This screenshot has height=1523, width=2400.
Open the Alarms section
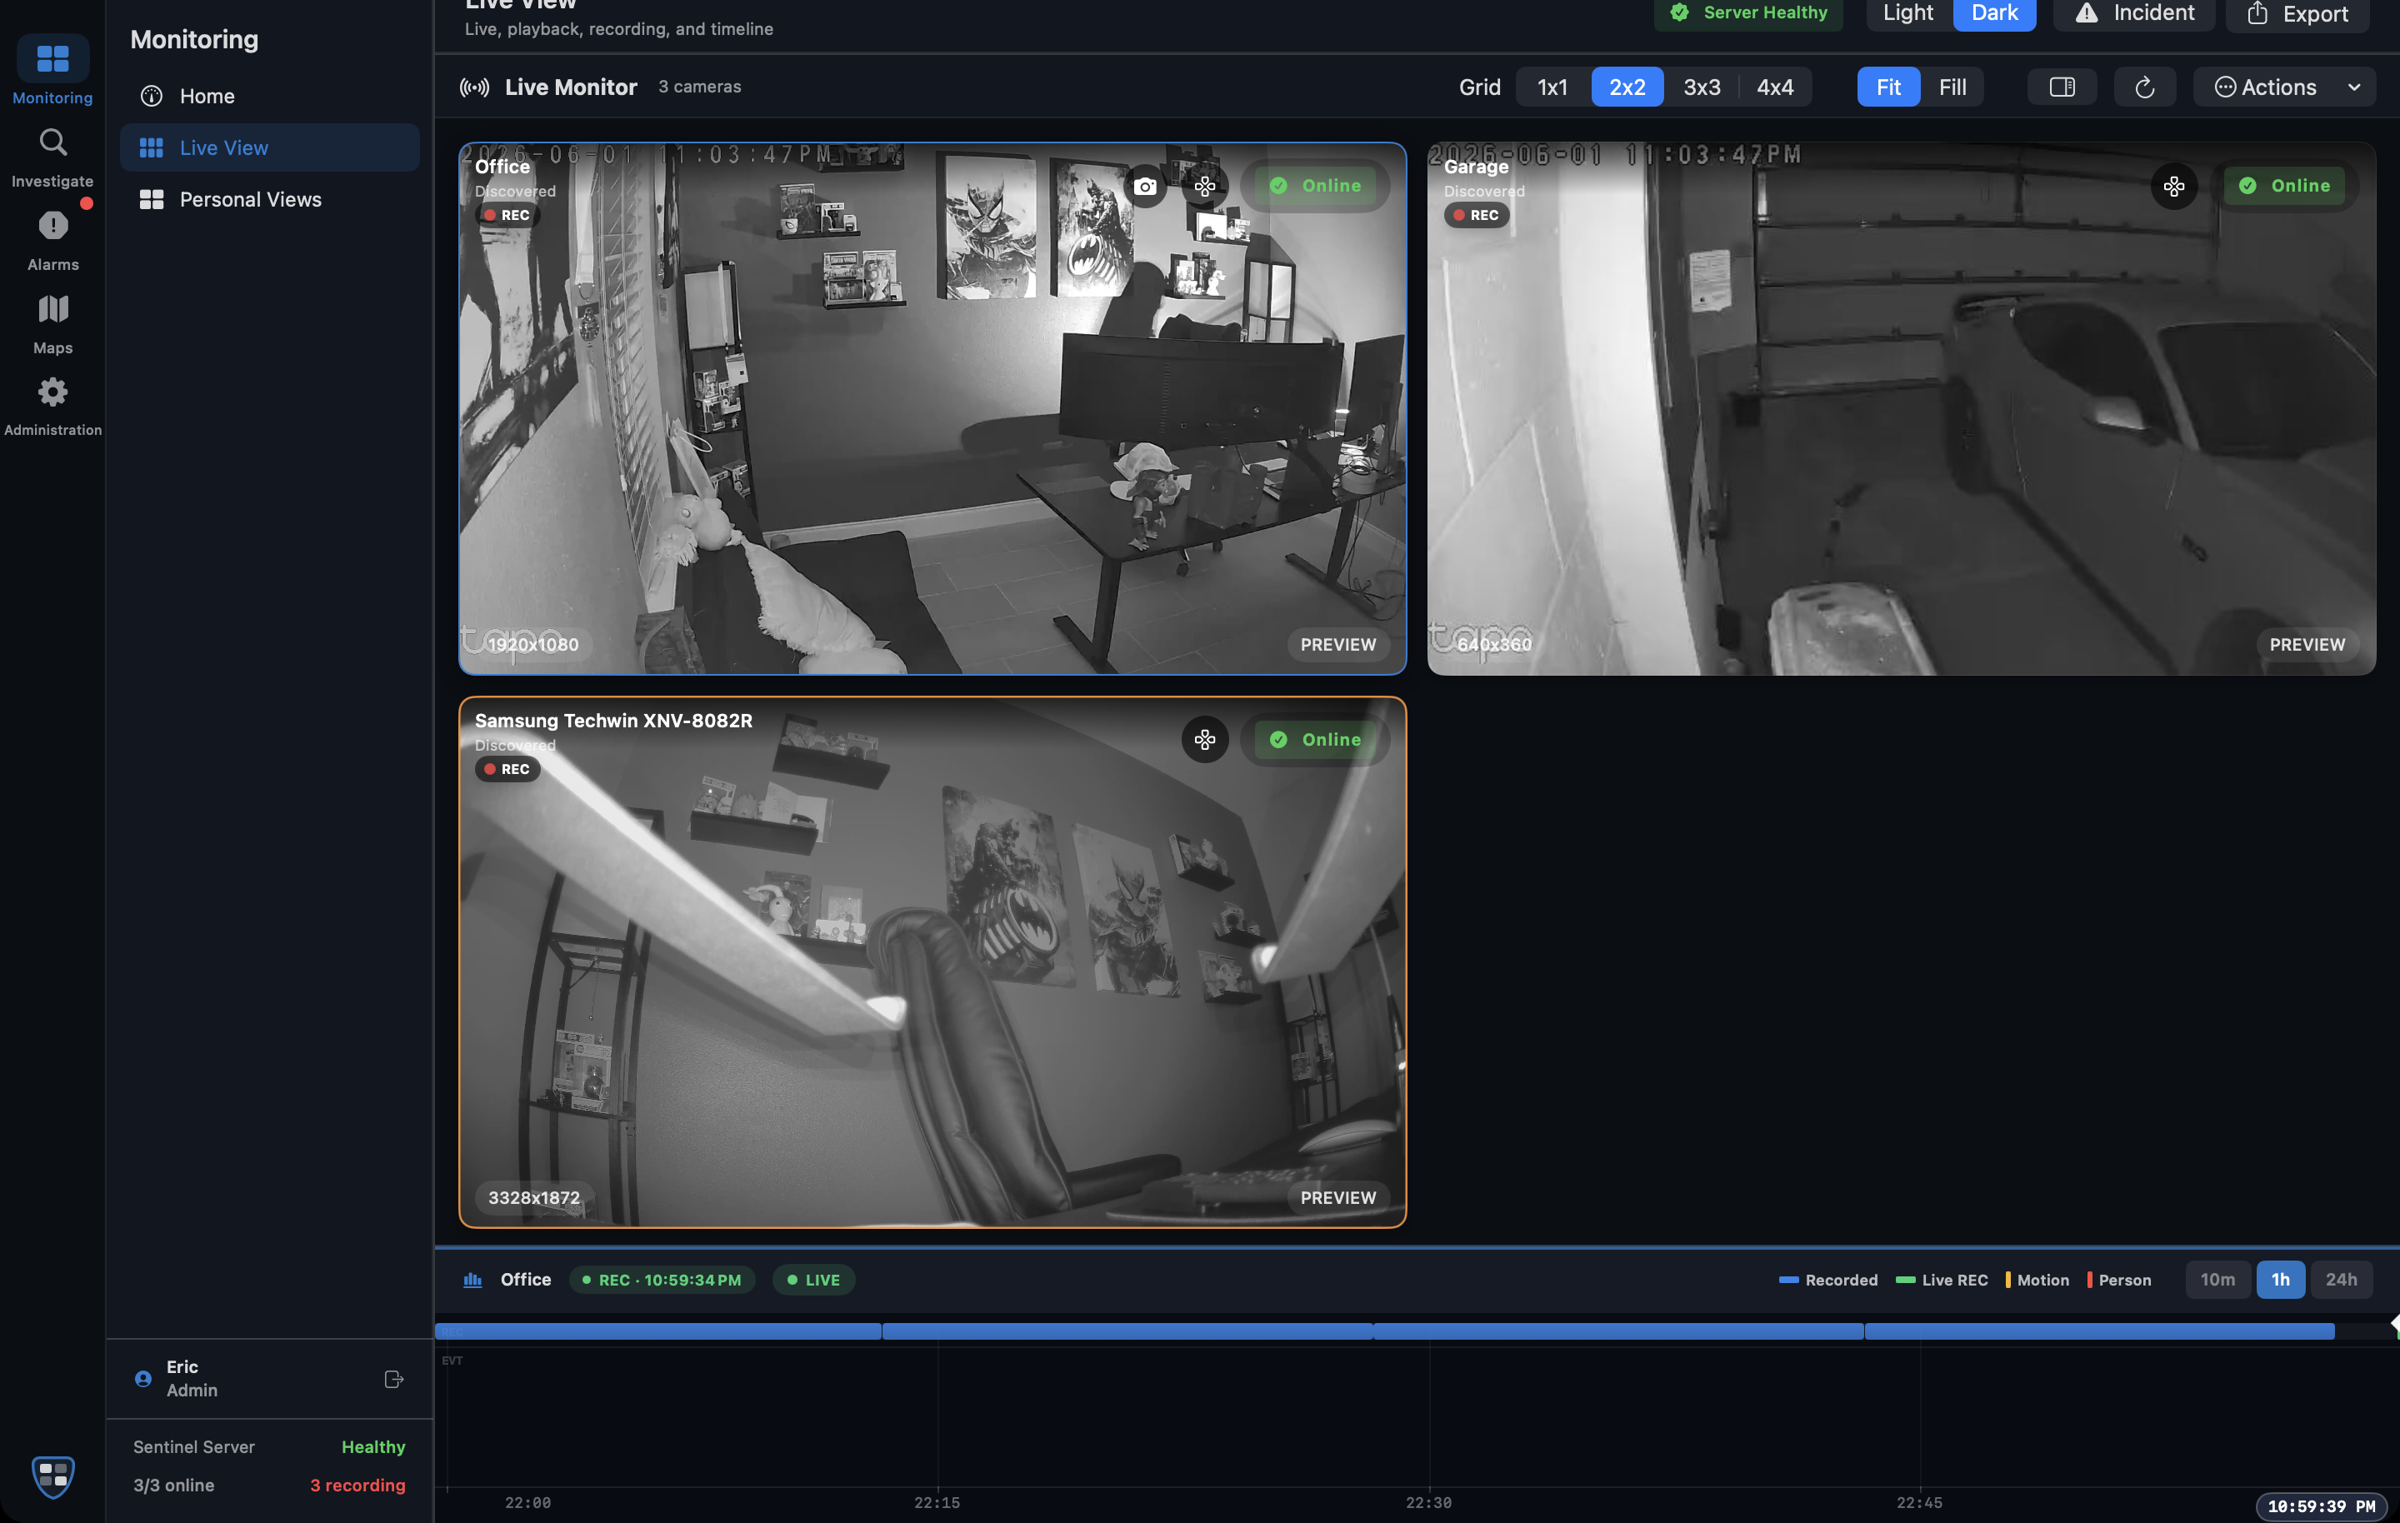coord(52,241)
